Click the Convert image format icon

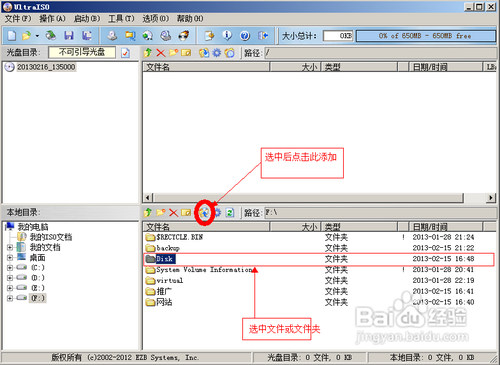(130, 35)
